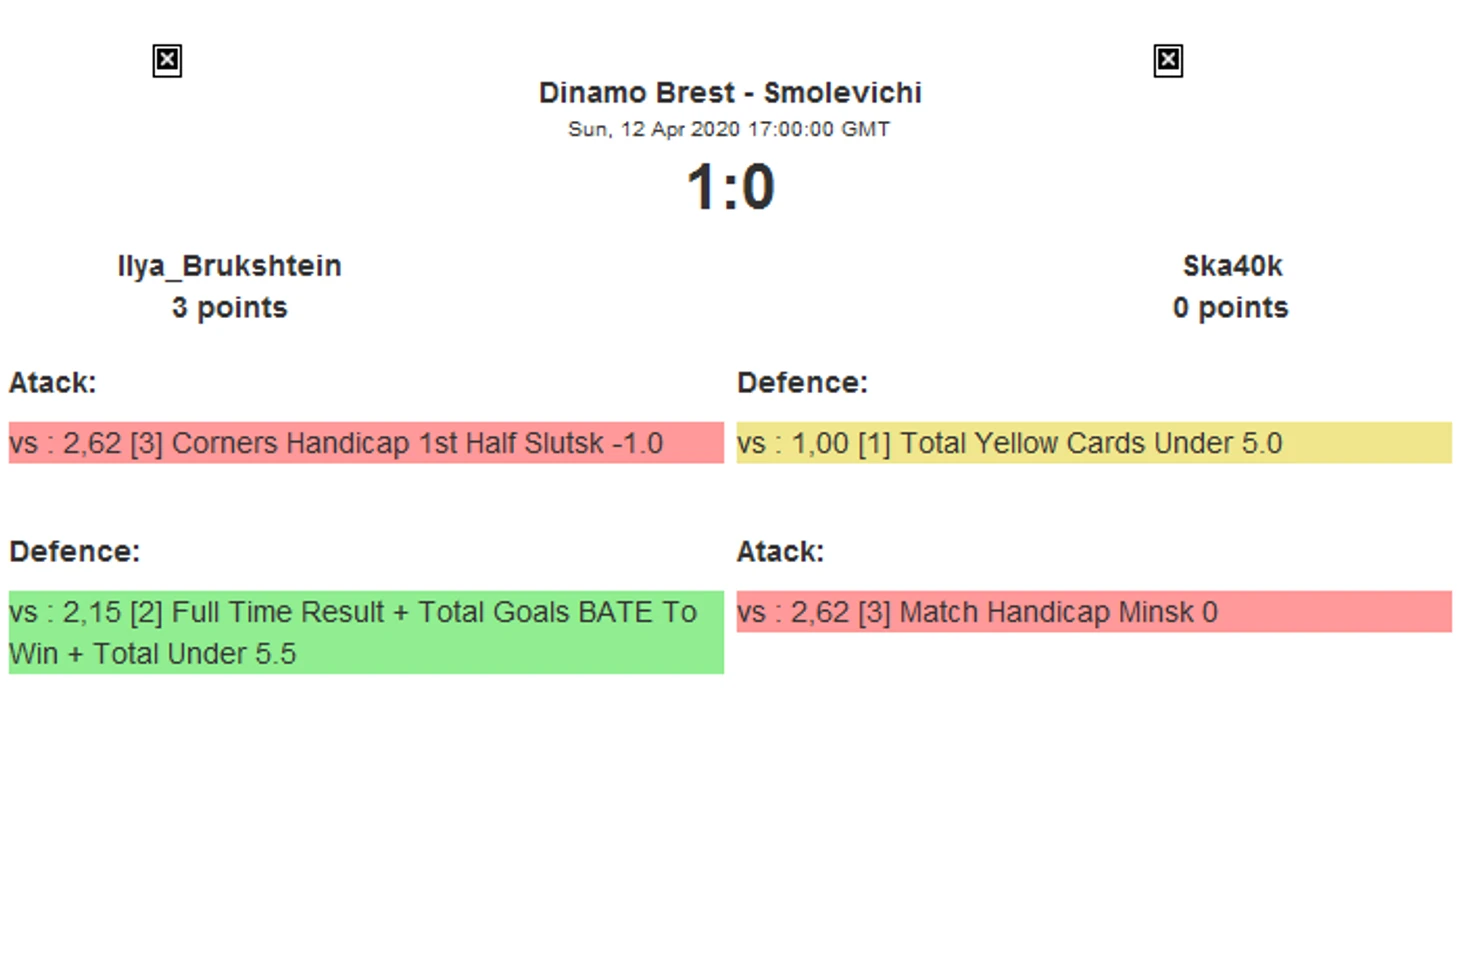Select the red Corners Handicap 1st Half Slutsk bet
Image resolution: width=1460 pixels, height=959 pixels.
[x=366, y=443]
